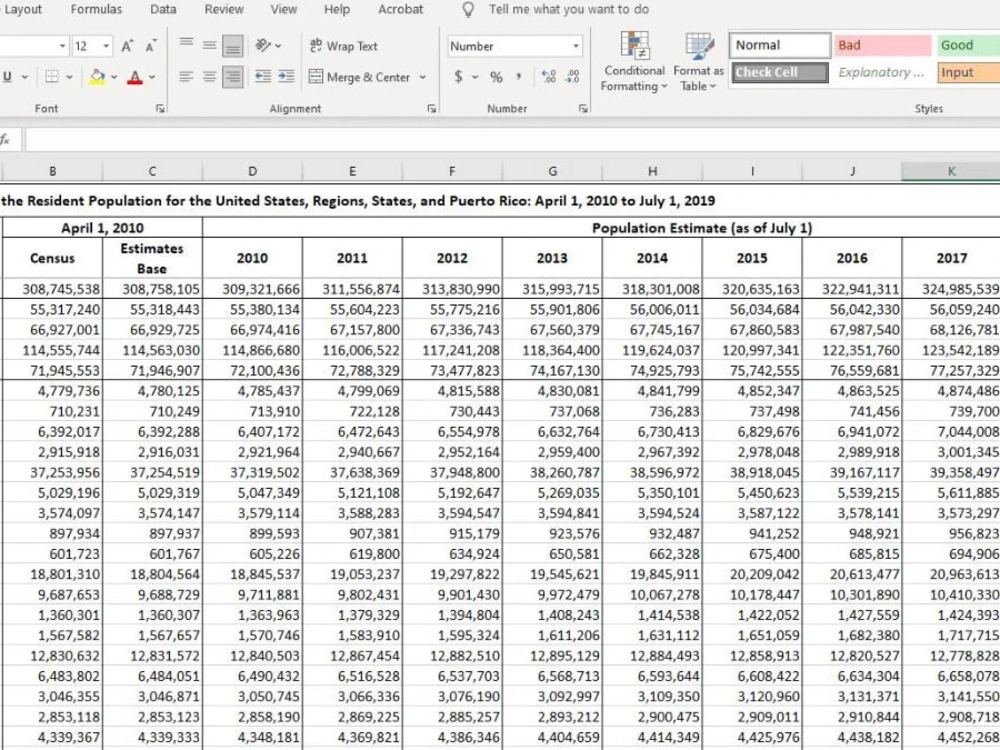1000x750 pixels.
Task: Apply the Normal cell style
Action: pos(780,45)
